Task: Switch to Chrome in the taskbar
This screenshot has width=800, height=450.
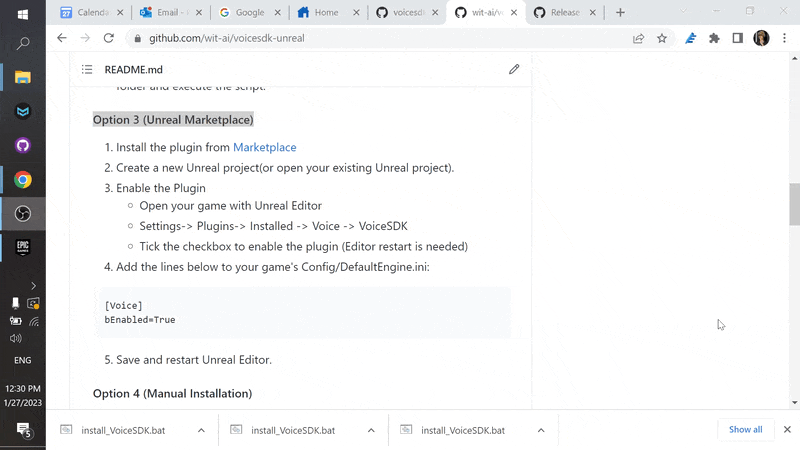Action: [x=22, y=180]
